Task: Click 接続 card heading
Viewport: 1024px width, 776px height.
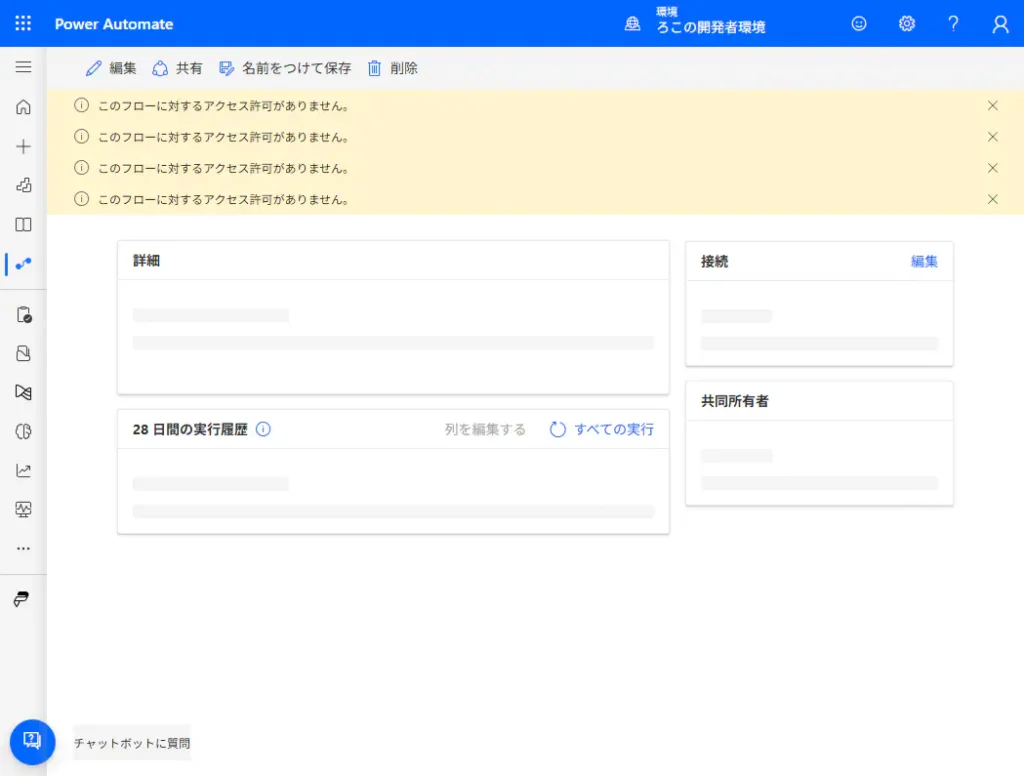Action: click(x=714, y=261)
